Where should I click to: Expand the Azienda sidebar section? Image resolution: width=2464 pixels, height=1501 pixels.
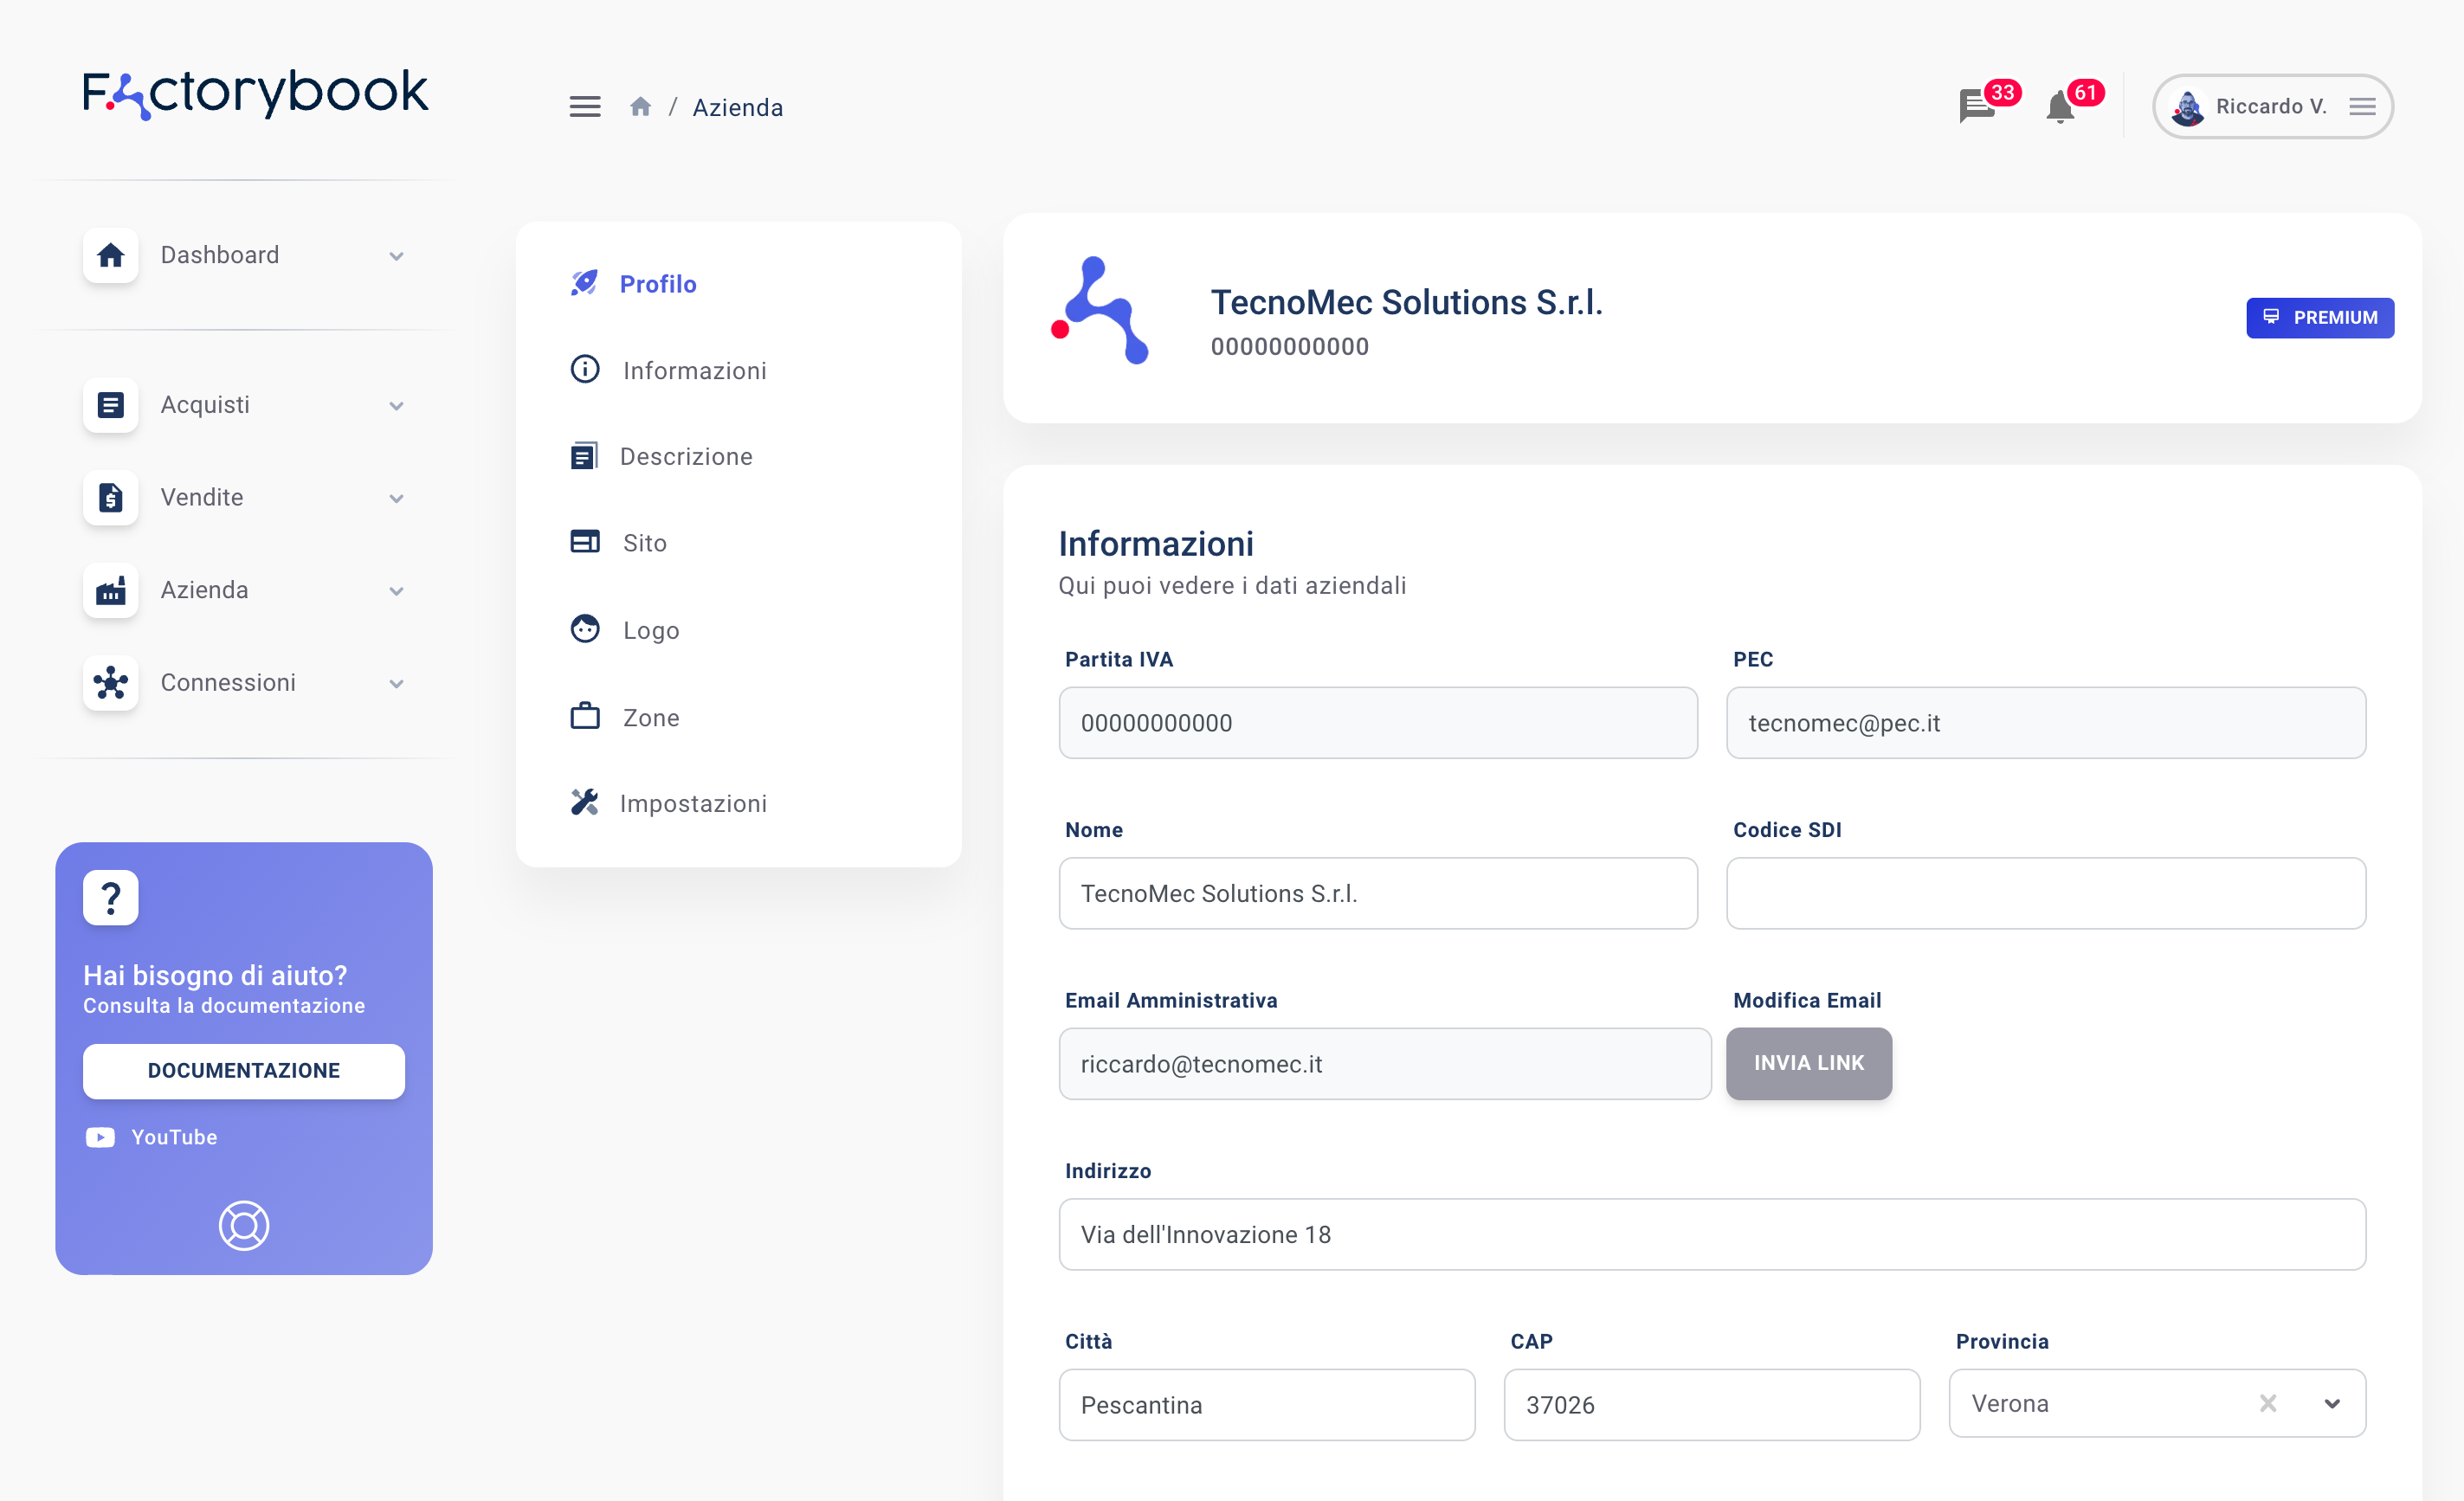pyautogui.click(x=396, y=591)
